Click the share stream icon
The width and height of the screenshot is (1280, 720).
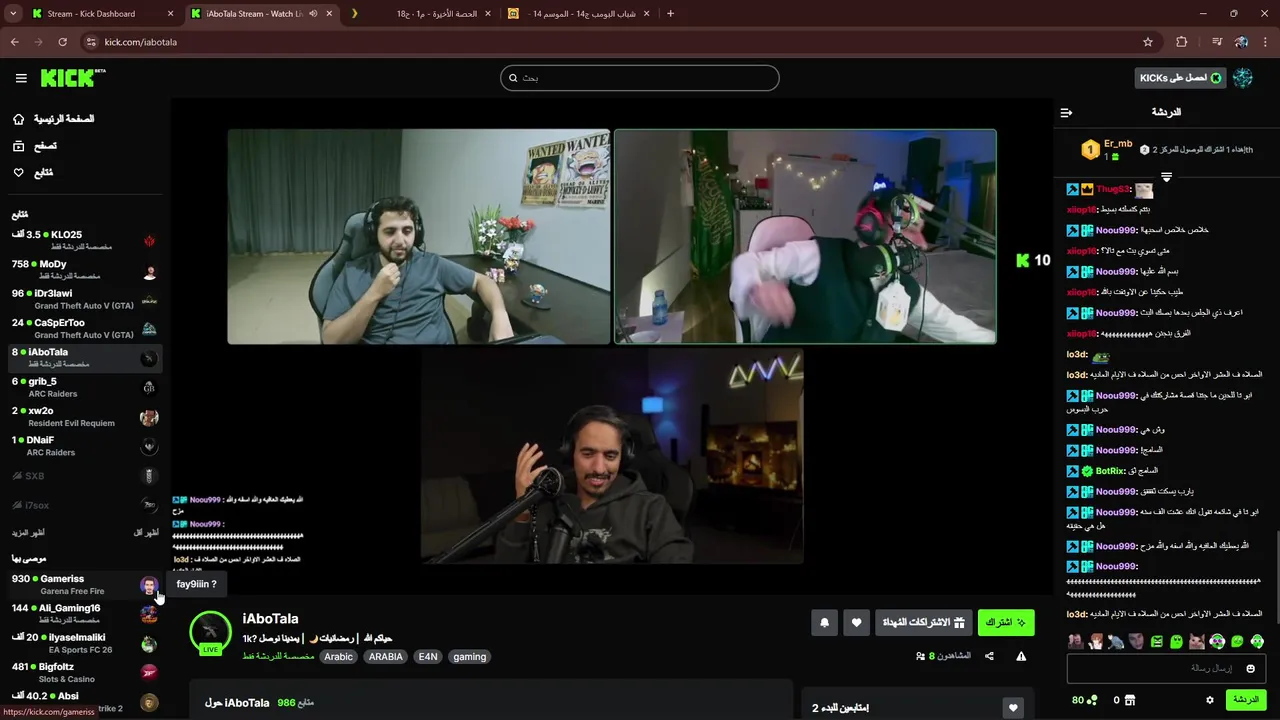(x=989, y=656)
